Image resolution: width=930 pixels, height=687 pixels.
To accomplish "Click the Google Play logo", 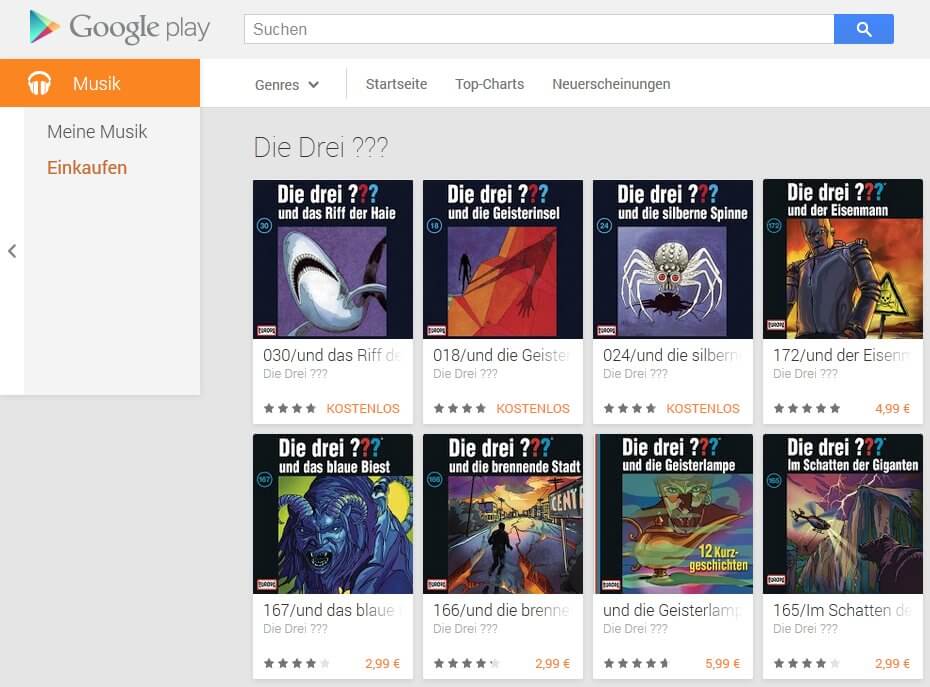I will (119, 27).
